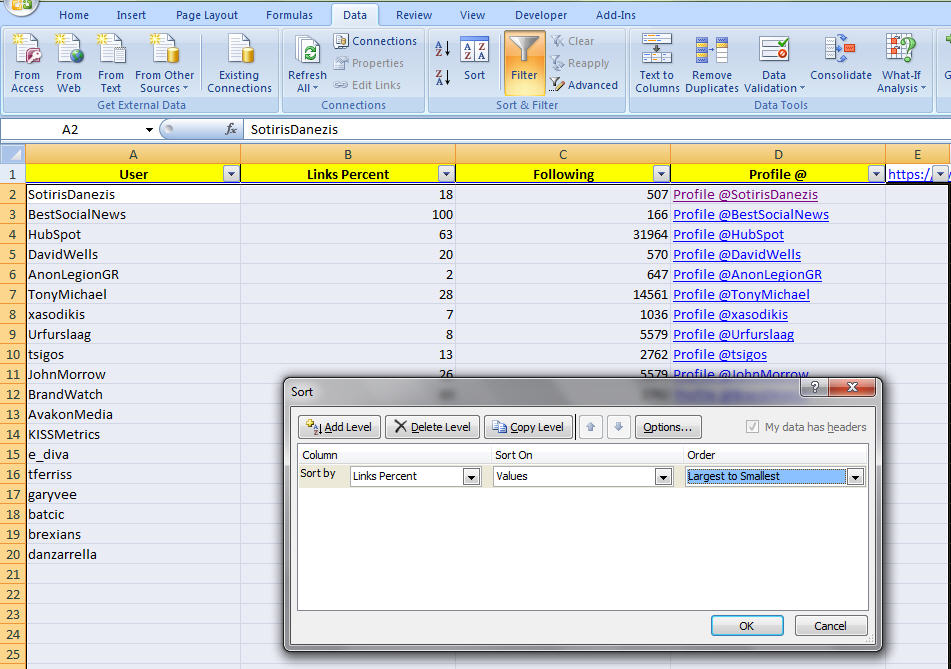
Task: Expand the Name Box dropdown
Action: [149, 129]
